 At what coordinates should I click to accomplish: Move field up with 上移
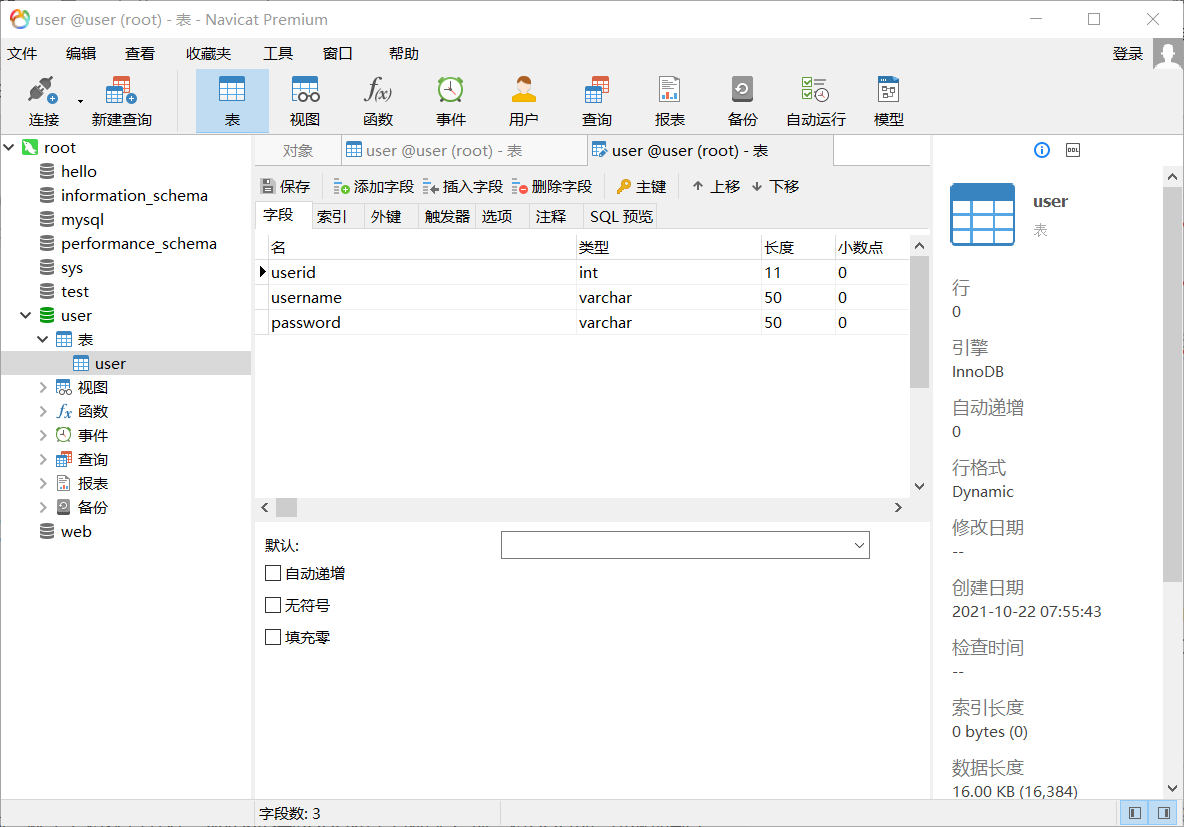coord(717,187)
